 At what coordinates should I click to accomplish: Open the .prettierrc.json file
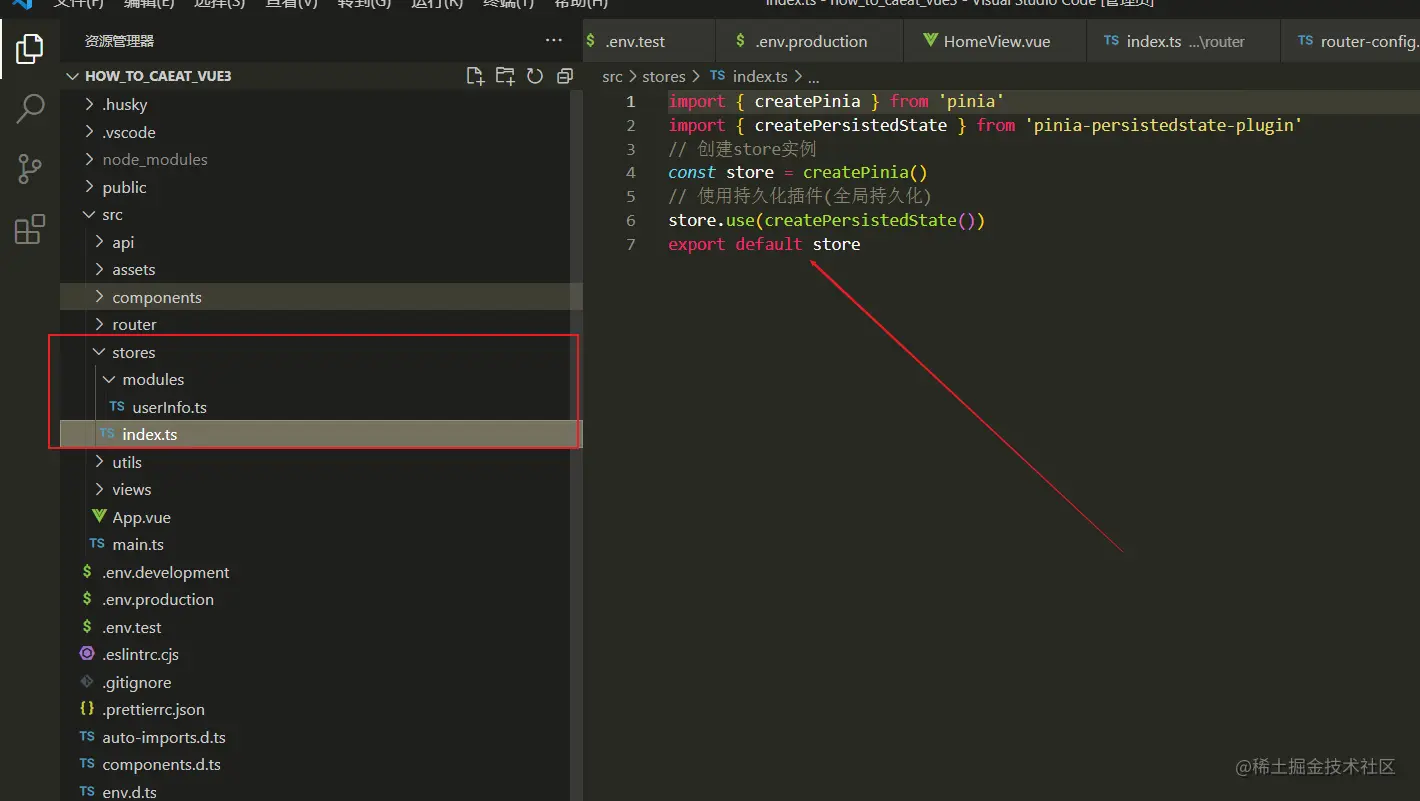(320, 709)
